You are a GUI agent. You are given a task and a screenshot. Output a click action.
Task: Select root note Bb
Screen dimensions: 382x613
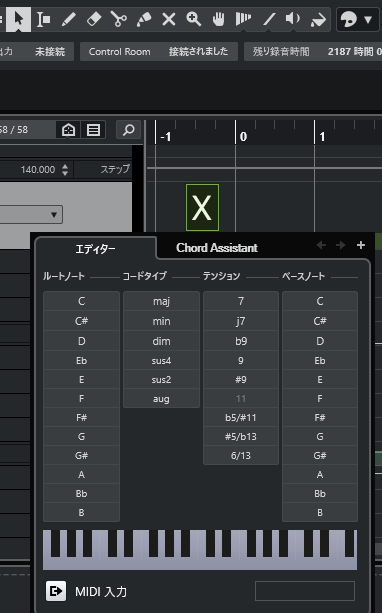tap(81, 493)
